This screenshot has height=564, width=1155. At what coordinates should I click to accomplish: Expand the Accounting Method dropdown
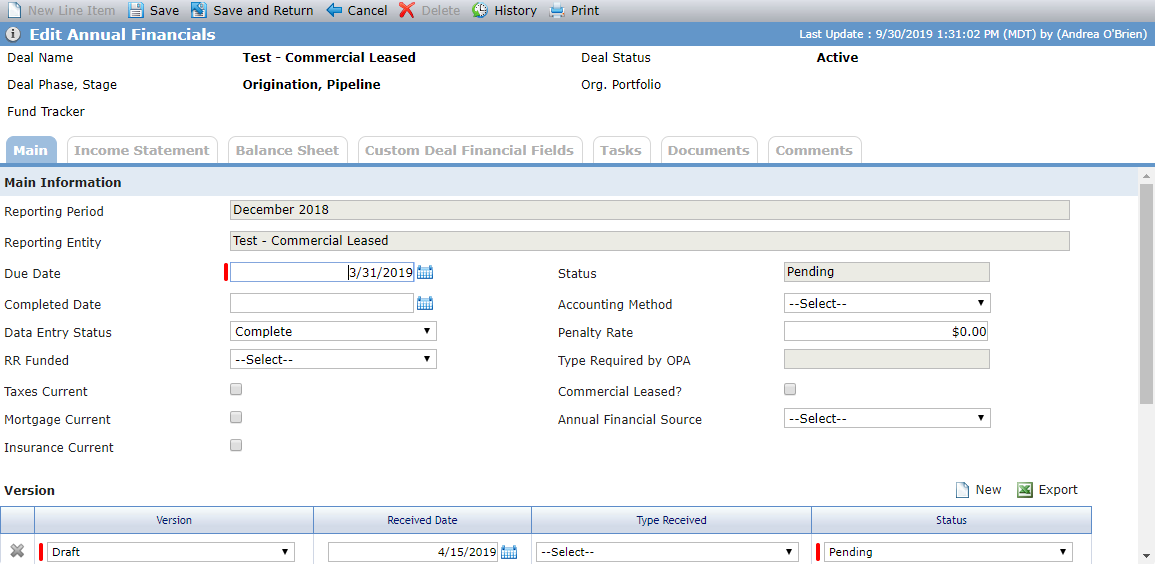pos(887,303)
